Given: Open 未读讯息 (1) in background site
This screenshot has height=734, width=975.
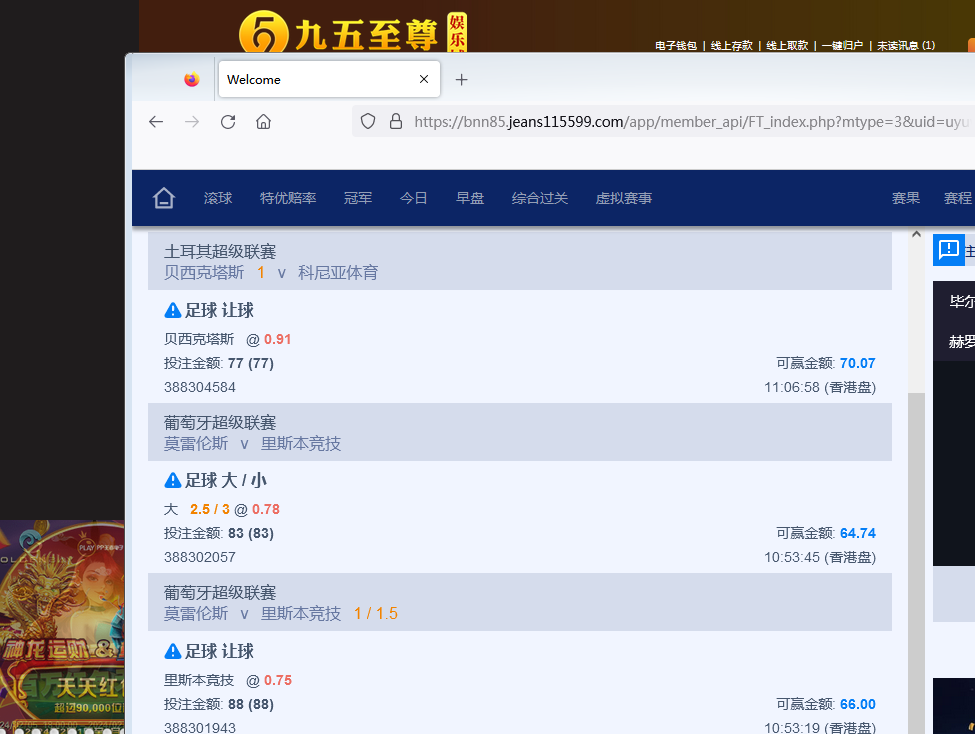Looking at the screenshot, I should pyautogui.click(x=906, y=45).
